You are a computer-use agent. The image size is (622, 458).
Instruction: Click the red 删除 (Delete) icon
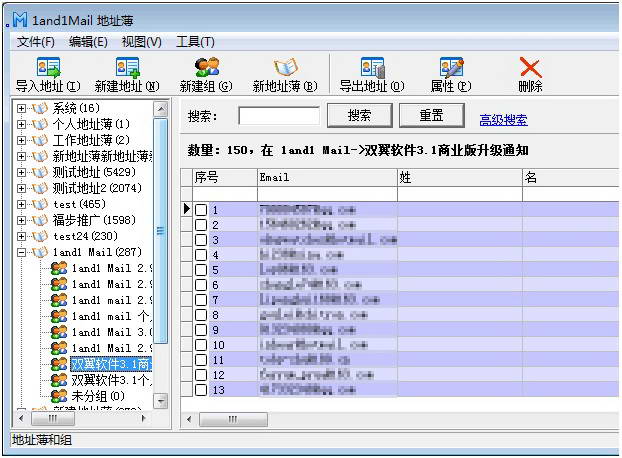(x=530, y=67)
